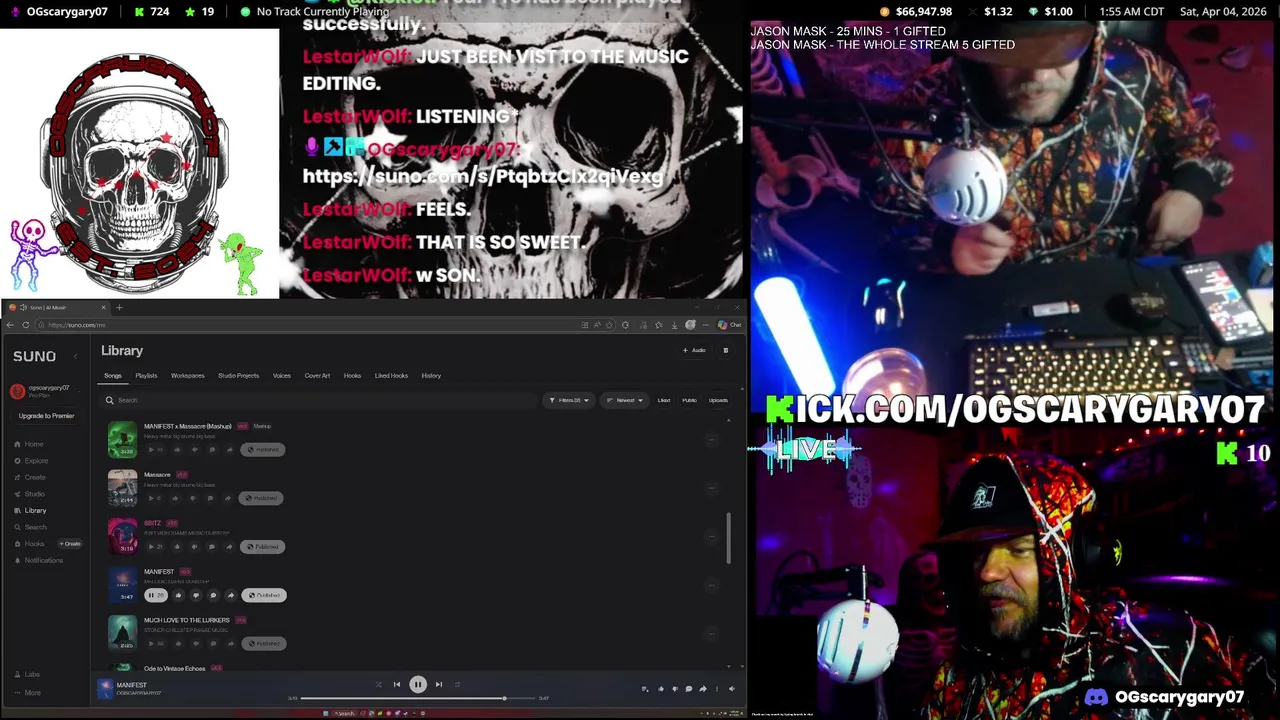Viewport: 1280px width, 720px height.
Task: Switch to the Studio Projects tab
Action: click(x=238, y=376)
